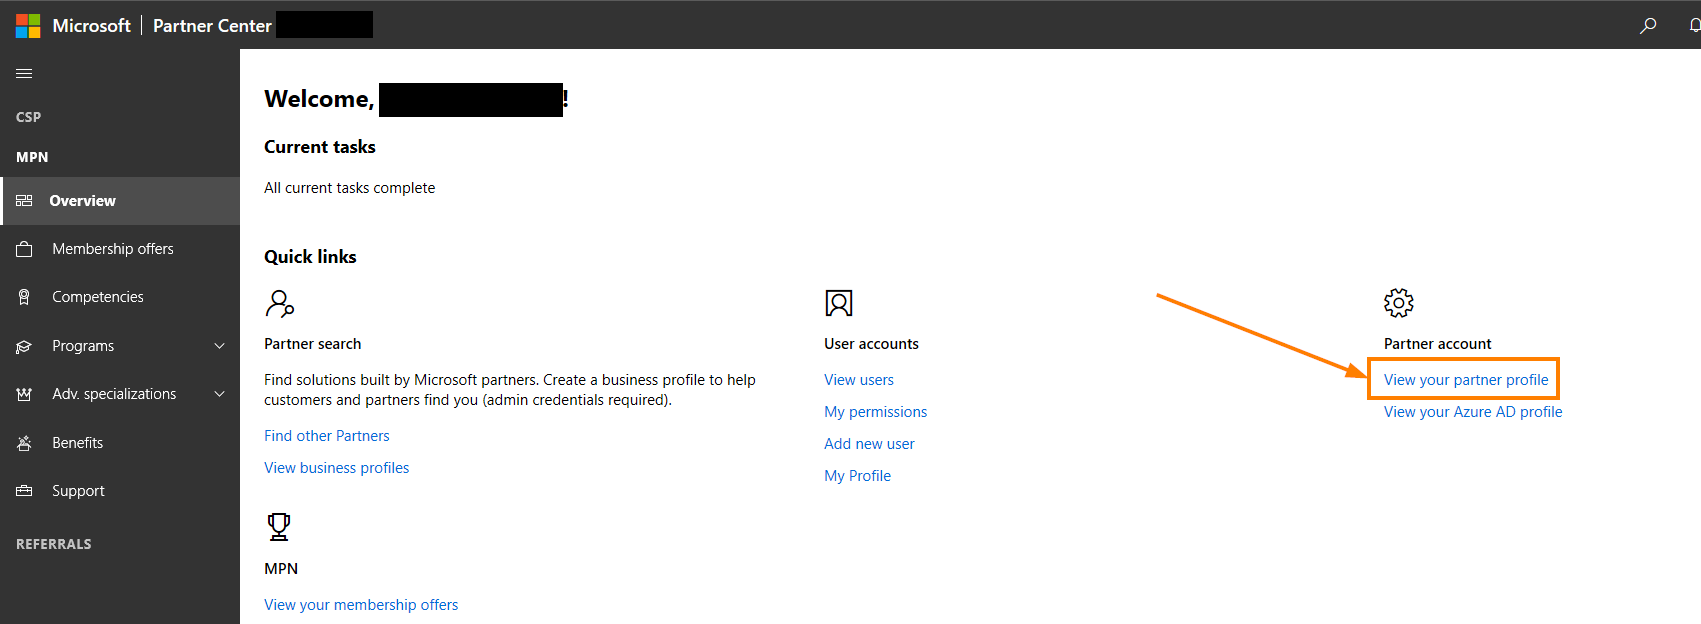The width and height of the screenshot is (1701, 624).
Task: Open View your membership offers link
Action: [361, 605]
